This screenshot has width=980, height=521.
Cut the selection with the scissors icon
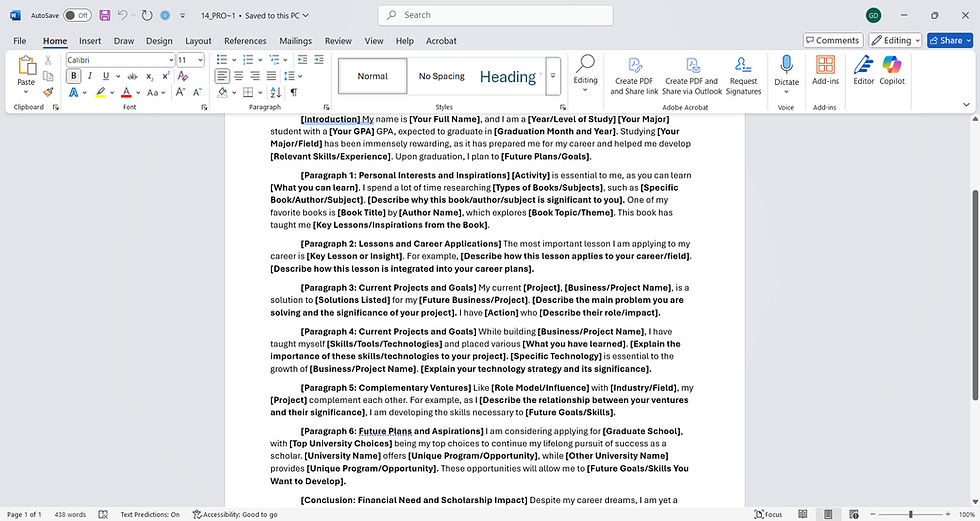tap(48, 61)
